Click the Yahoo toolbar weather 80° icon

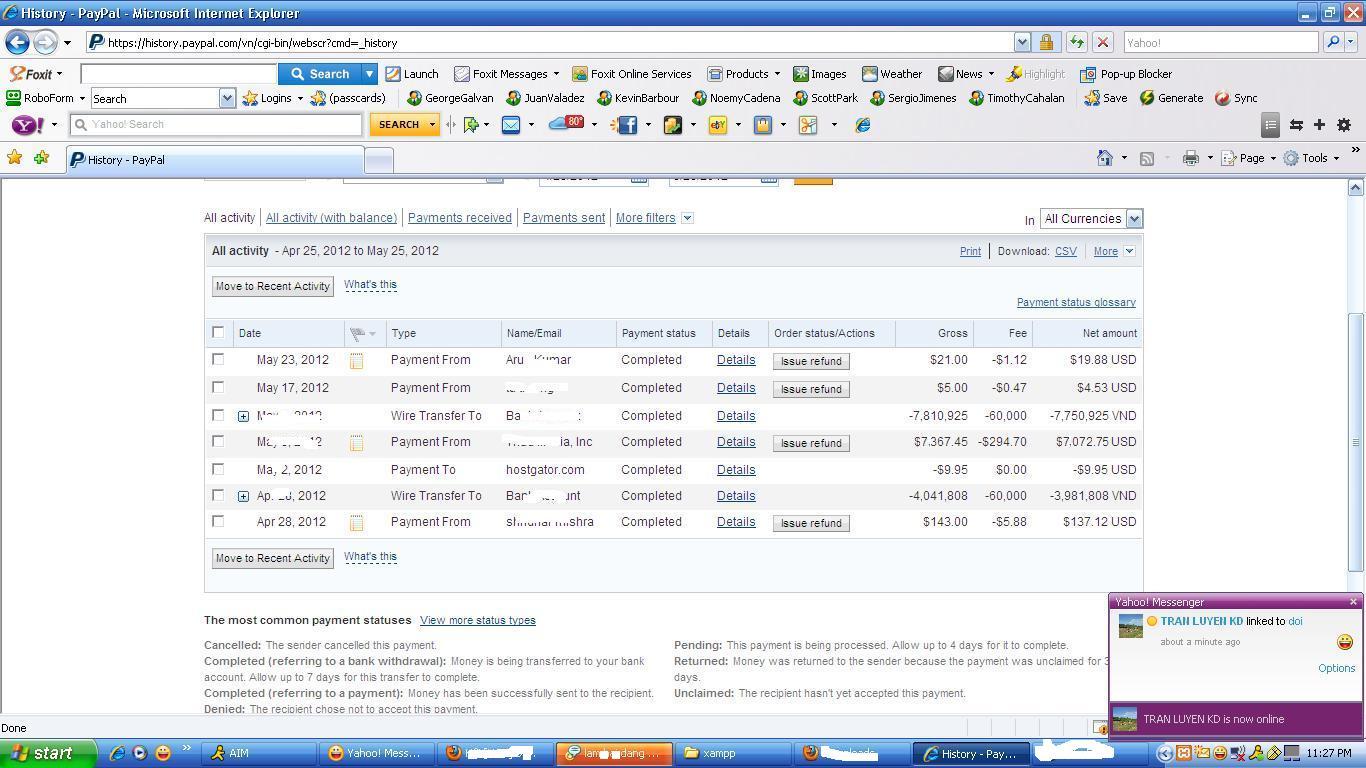pos(567,124)
